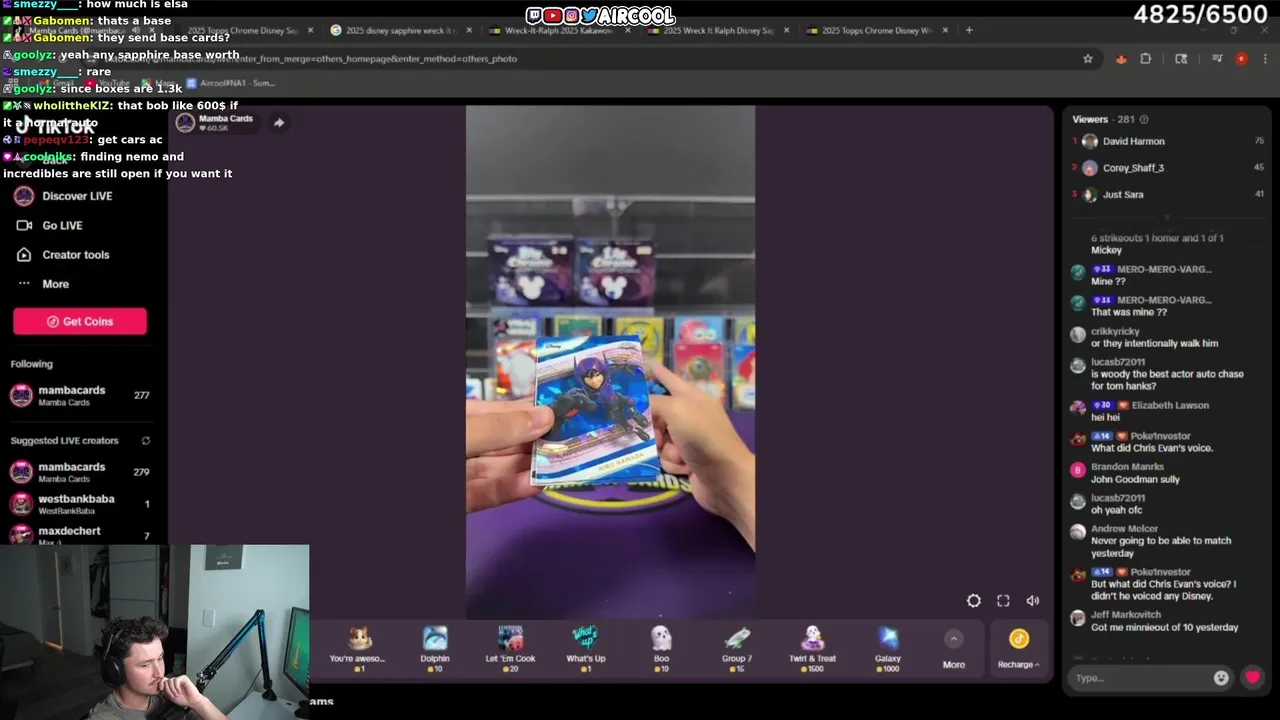Share the Mamba Cards live stream

pyautogui.click(x=279, y=123)
